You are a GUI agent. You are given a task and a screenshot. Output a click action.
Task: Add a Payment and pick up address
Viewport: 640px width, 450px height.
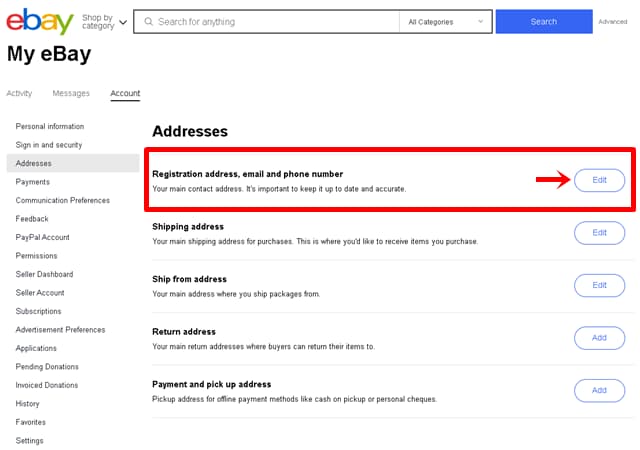pos(599,390)
